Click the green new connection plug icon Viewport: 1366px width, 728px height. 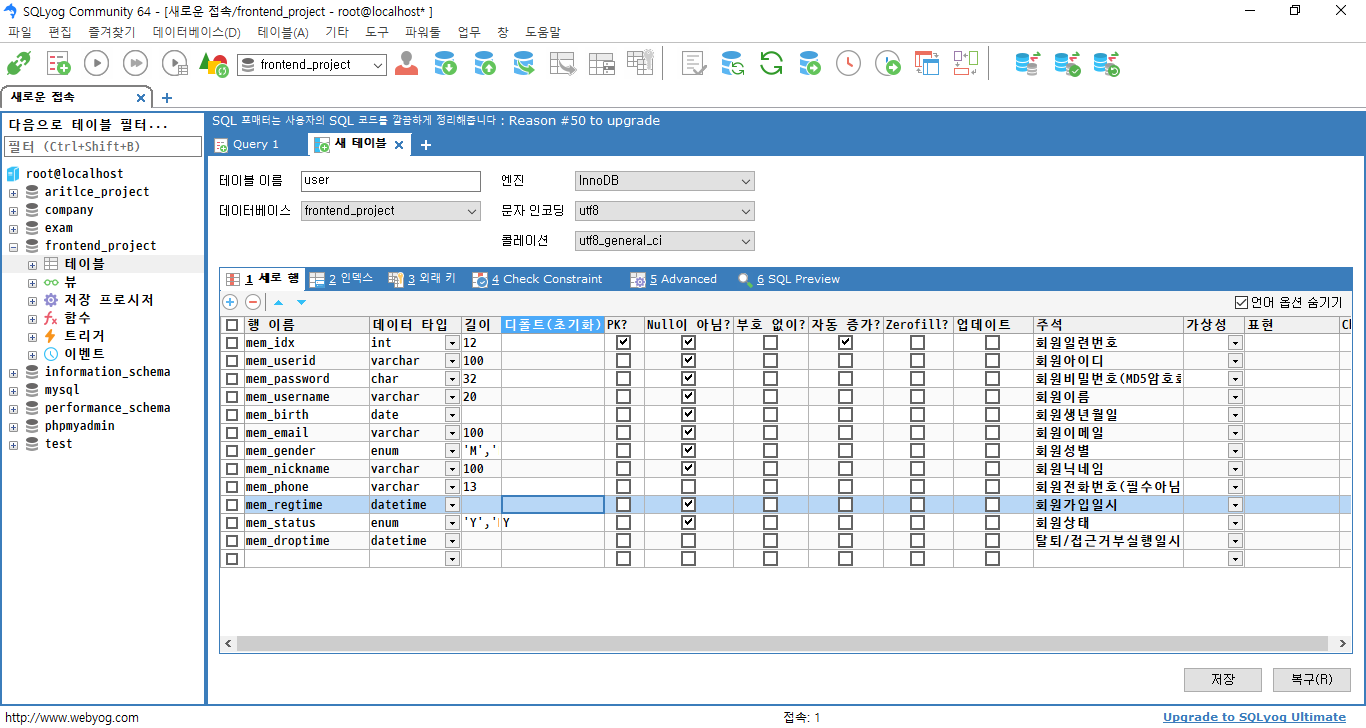pos(18,64)
